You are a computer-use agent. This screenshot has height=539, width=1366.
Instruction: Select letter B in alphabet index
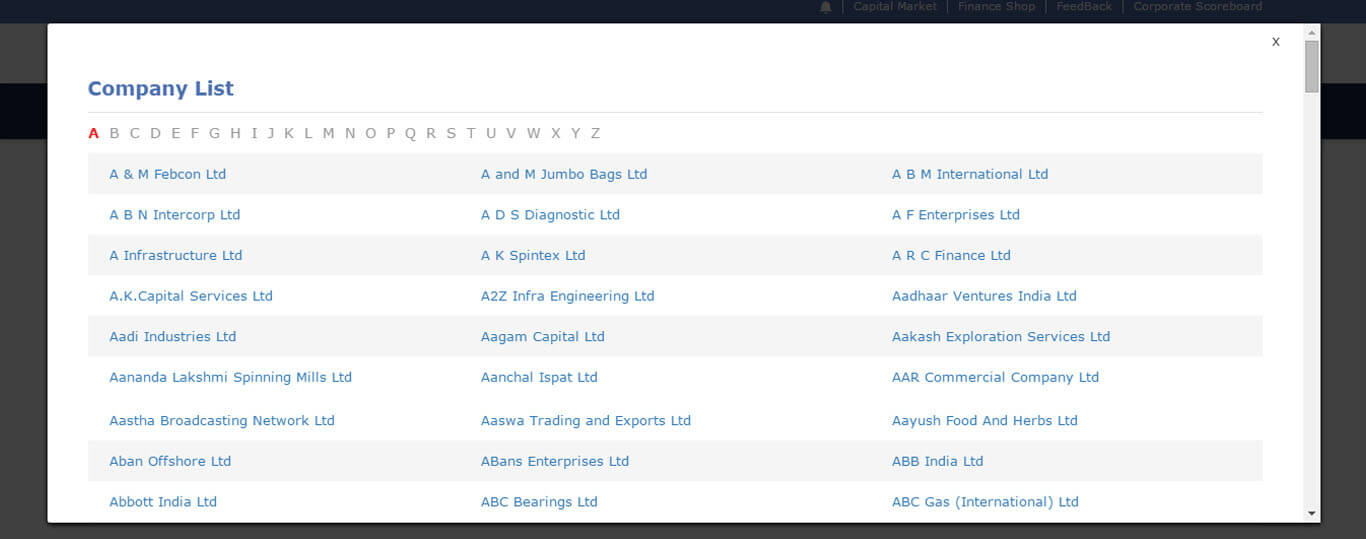(x=114, y=133)
